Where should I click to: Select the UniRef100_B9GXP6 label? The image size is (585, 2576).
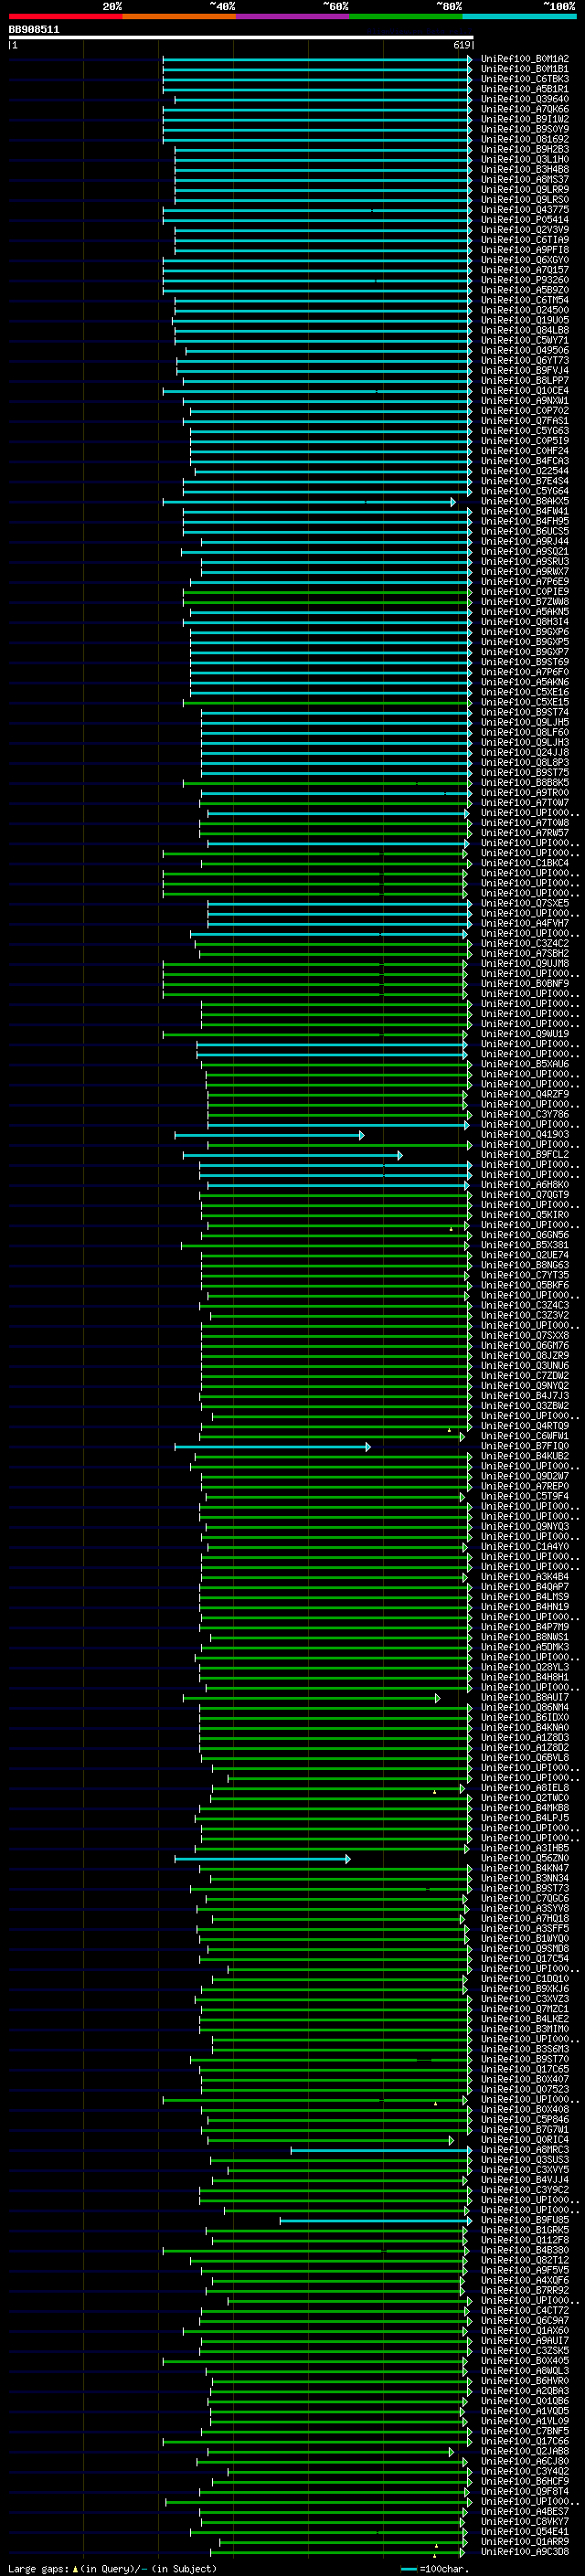tap(525, 632)
